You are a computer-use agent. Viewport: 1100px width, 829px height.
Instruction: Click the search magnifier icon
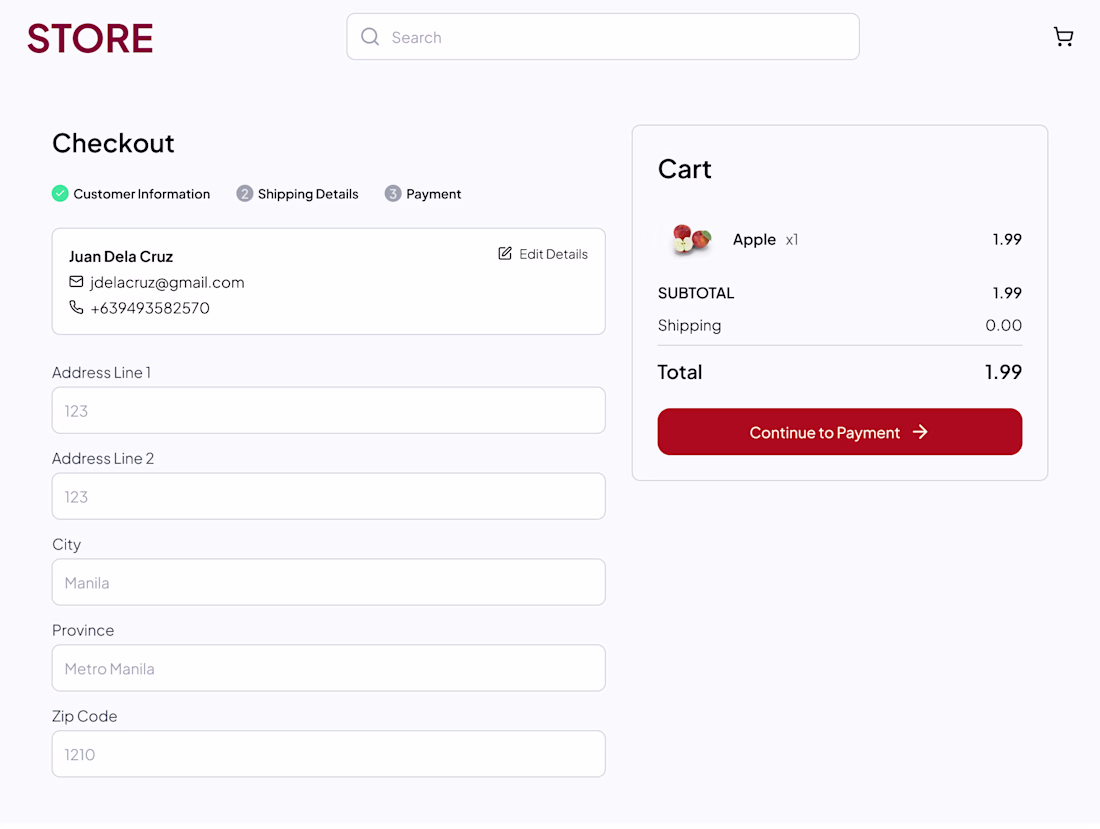coord(370,37)
